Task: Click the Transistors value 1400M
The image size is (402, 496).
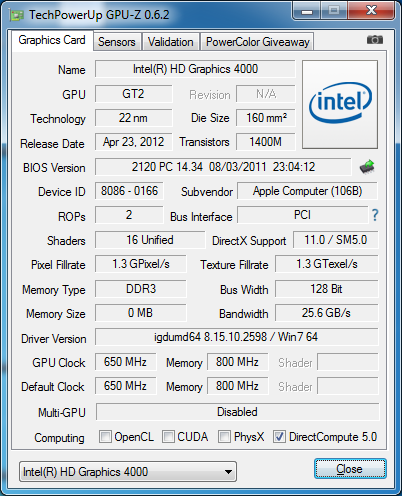Action: click(266, 142)
